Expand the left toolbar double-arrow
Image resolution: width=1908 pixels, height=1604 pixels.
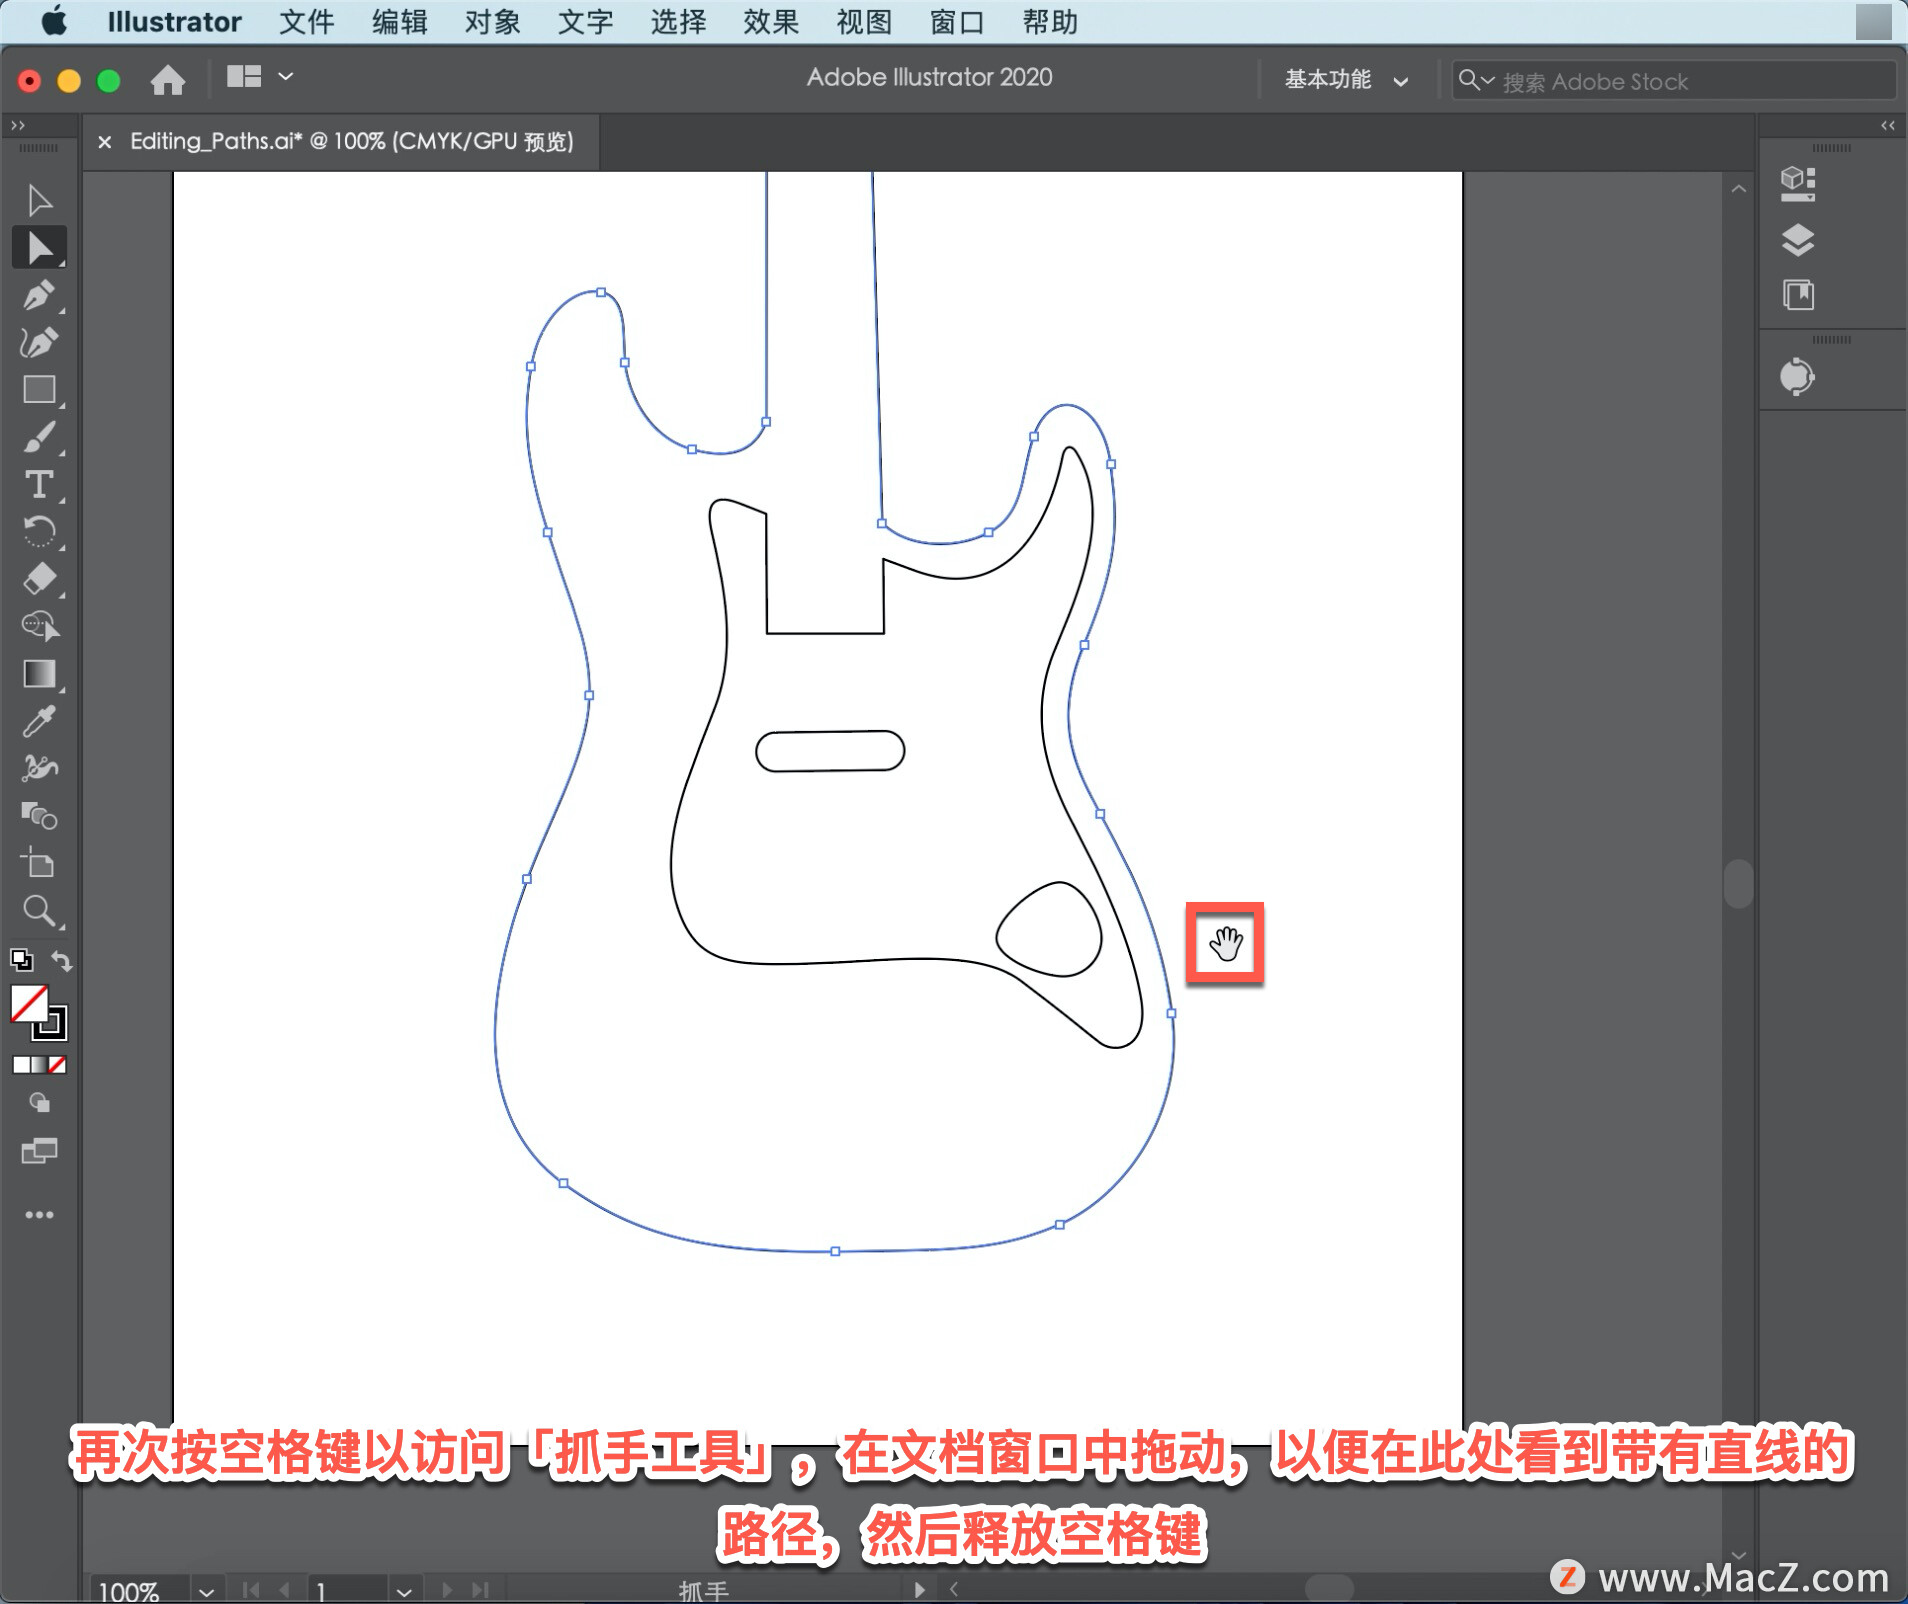[17, 125]
